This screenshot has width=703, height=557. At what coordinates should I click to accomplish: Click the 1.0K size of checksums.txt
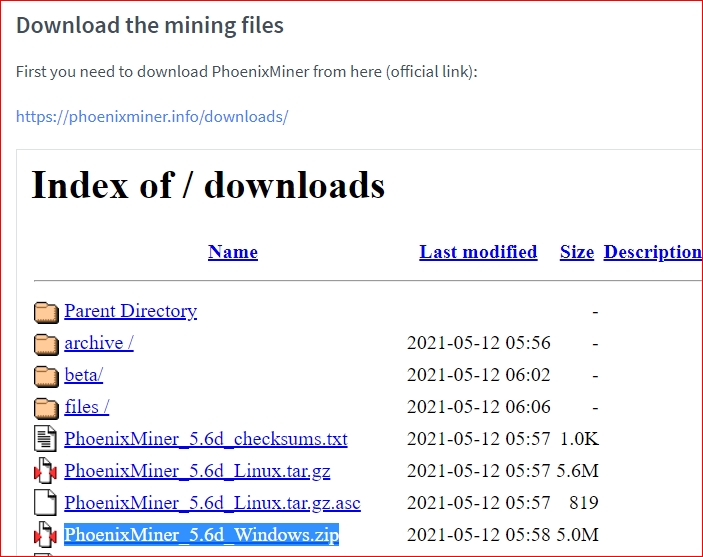(579, 439)
